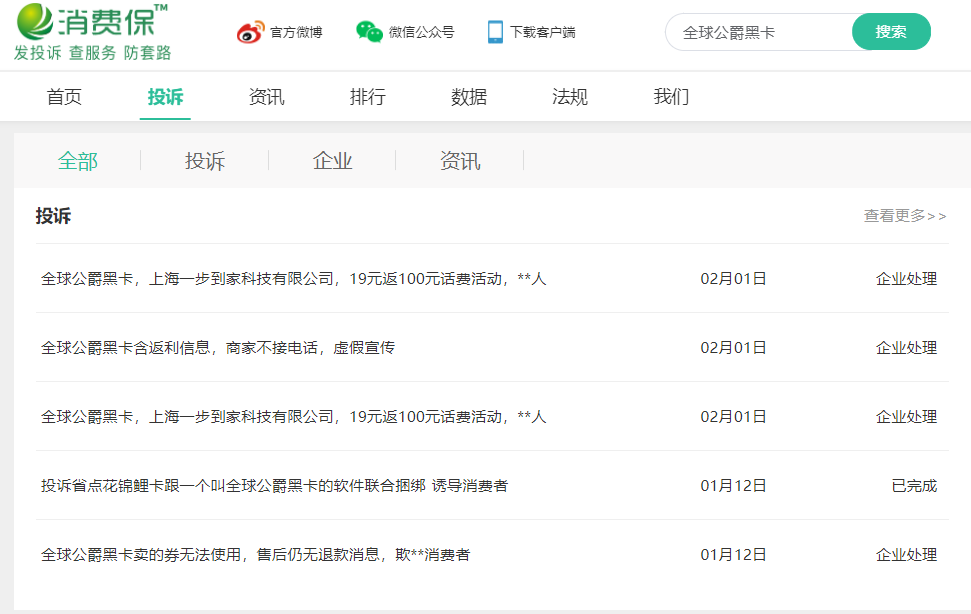The height and width of the screenshot is (614, 971).
Task: Switch to the 资讯 filter tab
Action: click(x=460, y=161)
